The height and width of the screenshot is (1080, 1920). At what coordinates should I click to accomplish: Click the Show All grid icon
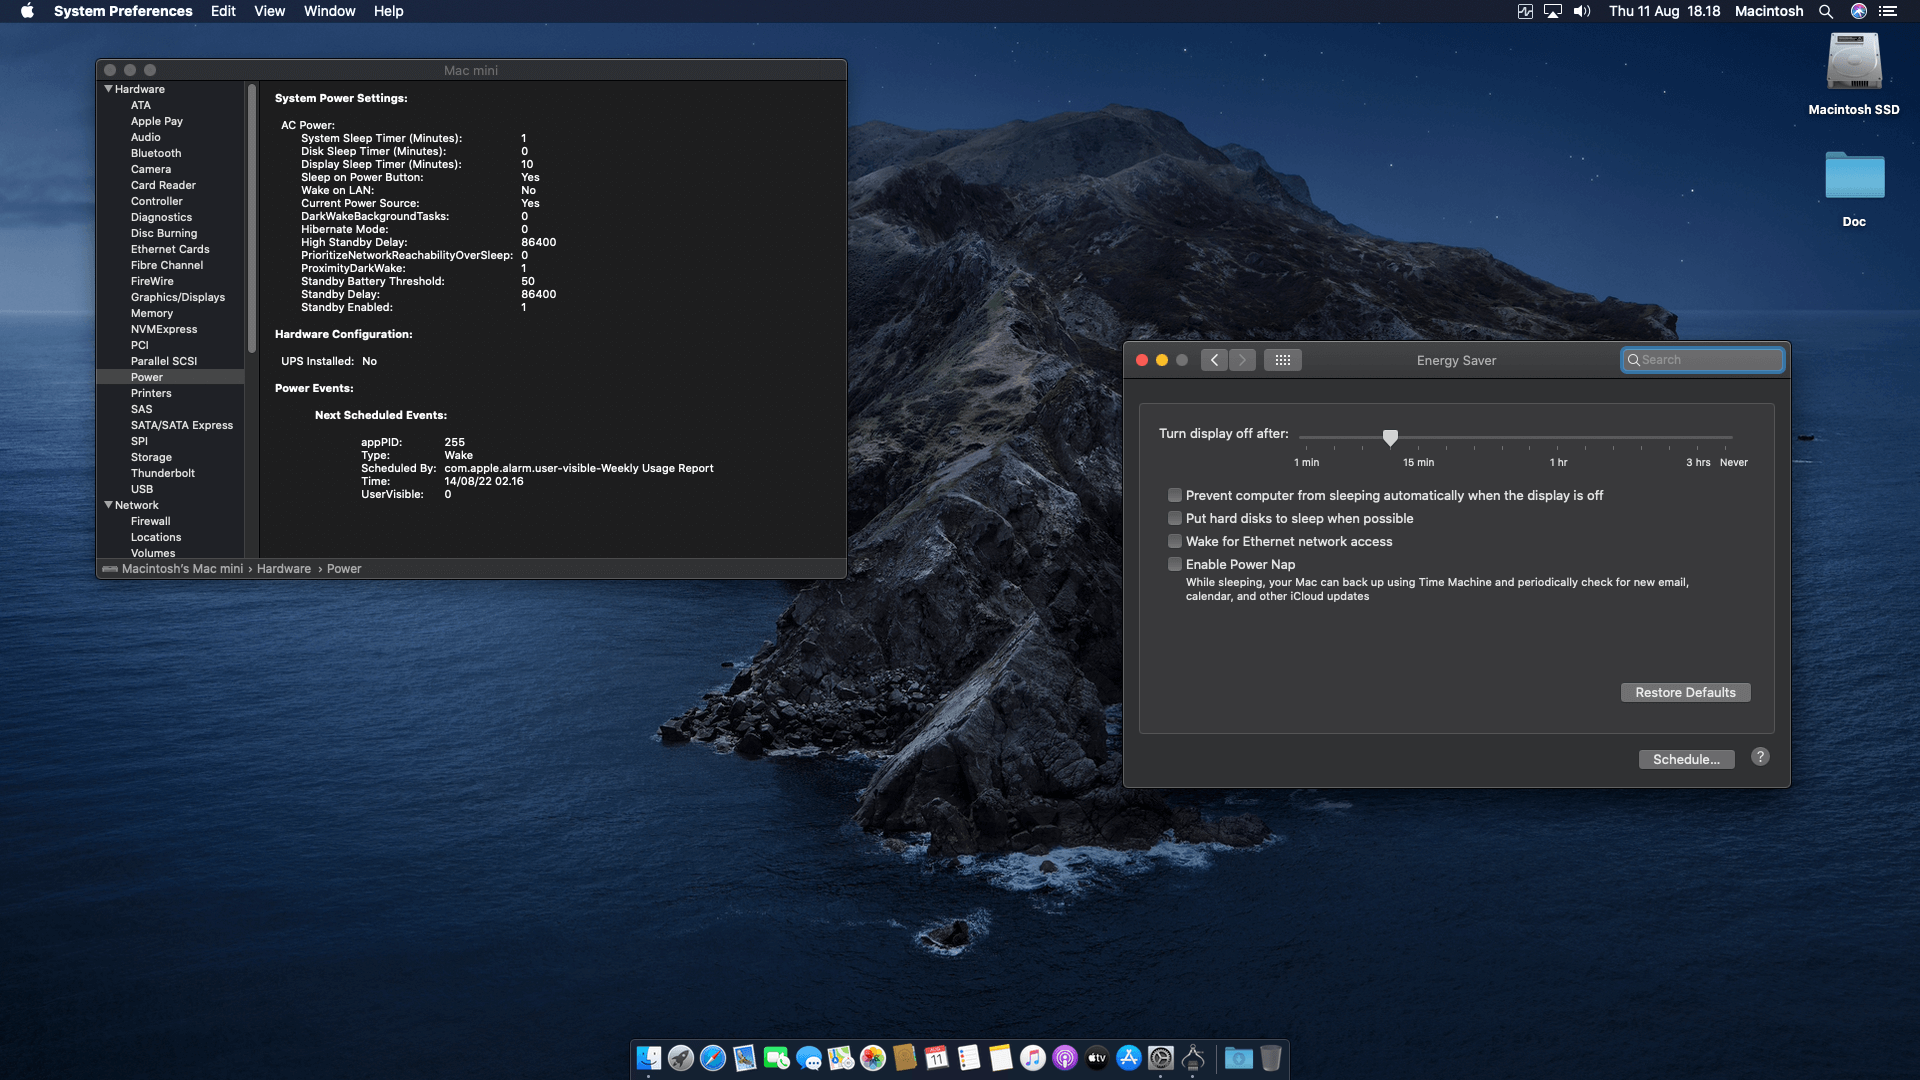tap(1282, 360)
